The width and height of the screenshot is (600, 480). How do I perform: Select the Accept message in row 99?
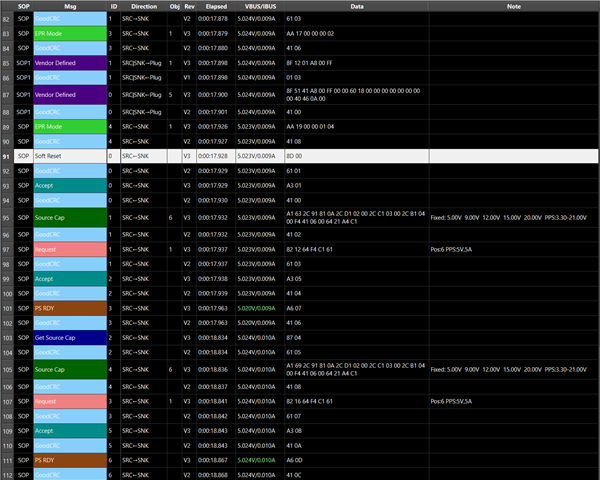(70, 279)
